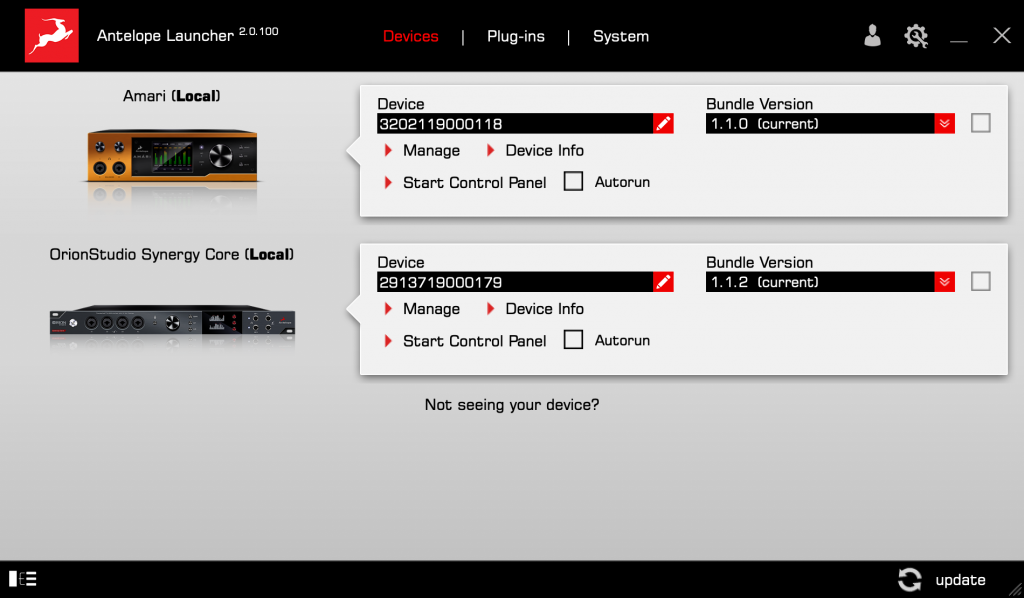Image resolution: width=1024 pixels, height=598 pixels.
Task: Click the window resize grip corner
Action: point(1016,590)
